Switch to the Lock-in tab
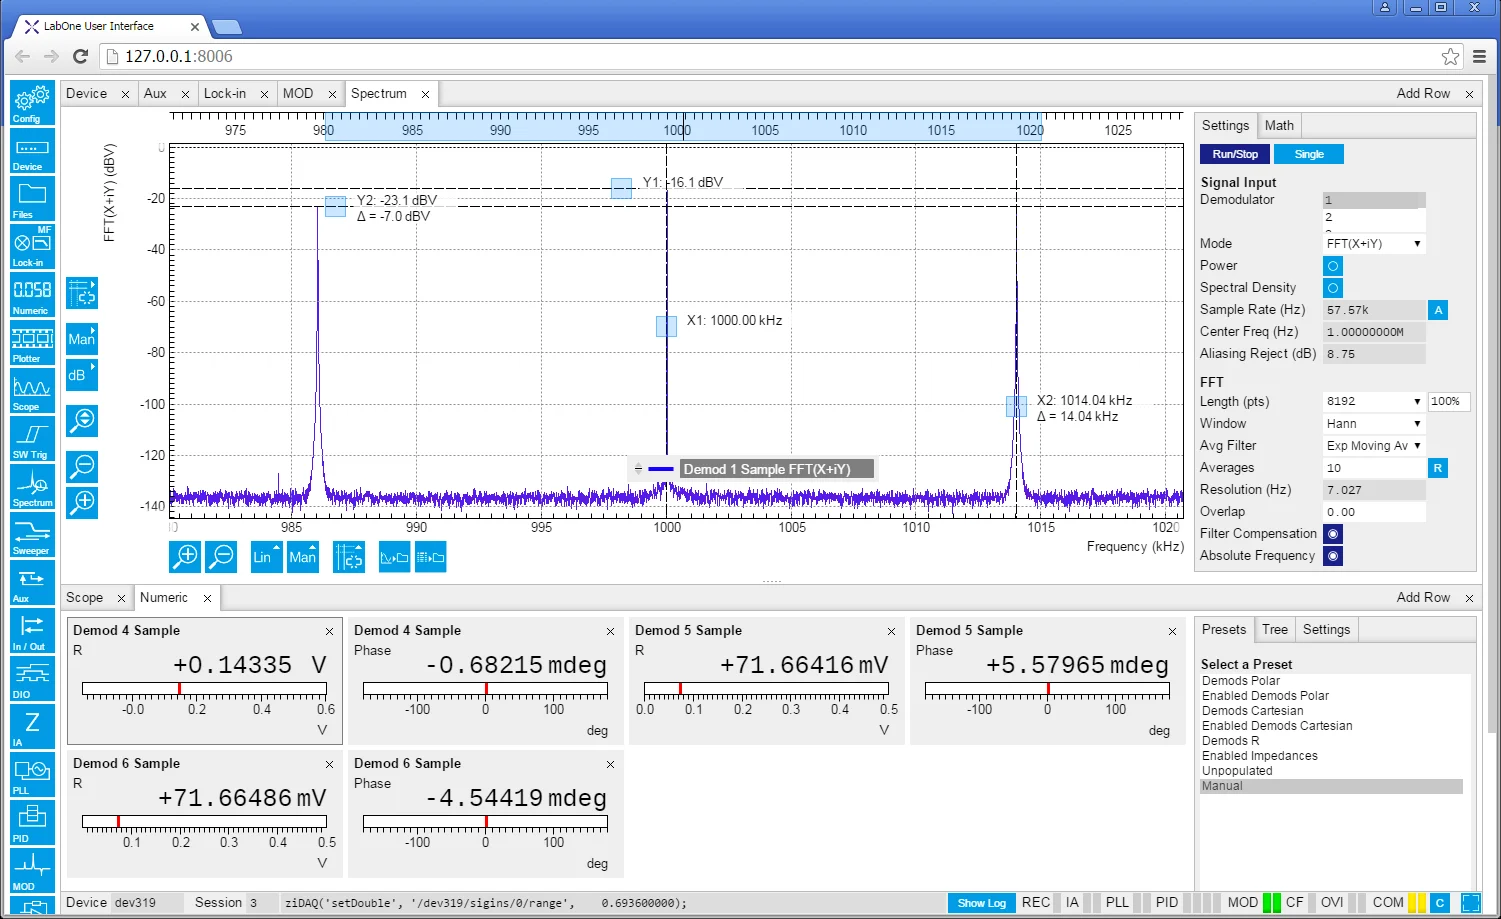The image size is (1501, 919). pyautogui.click(x=225, y=93)
